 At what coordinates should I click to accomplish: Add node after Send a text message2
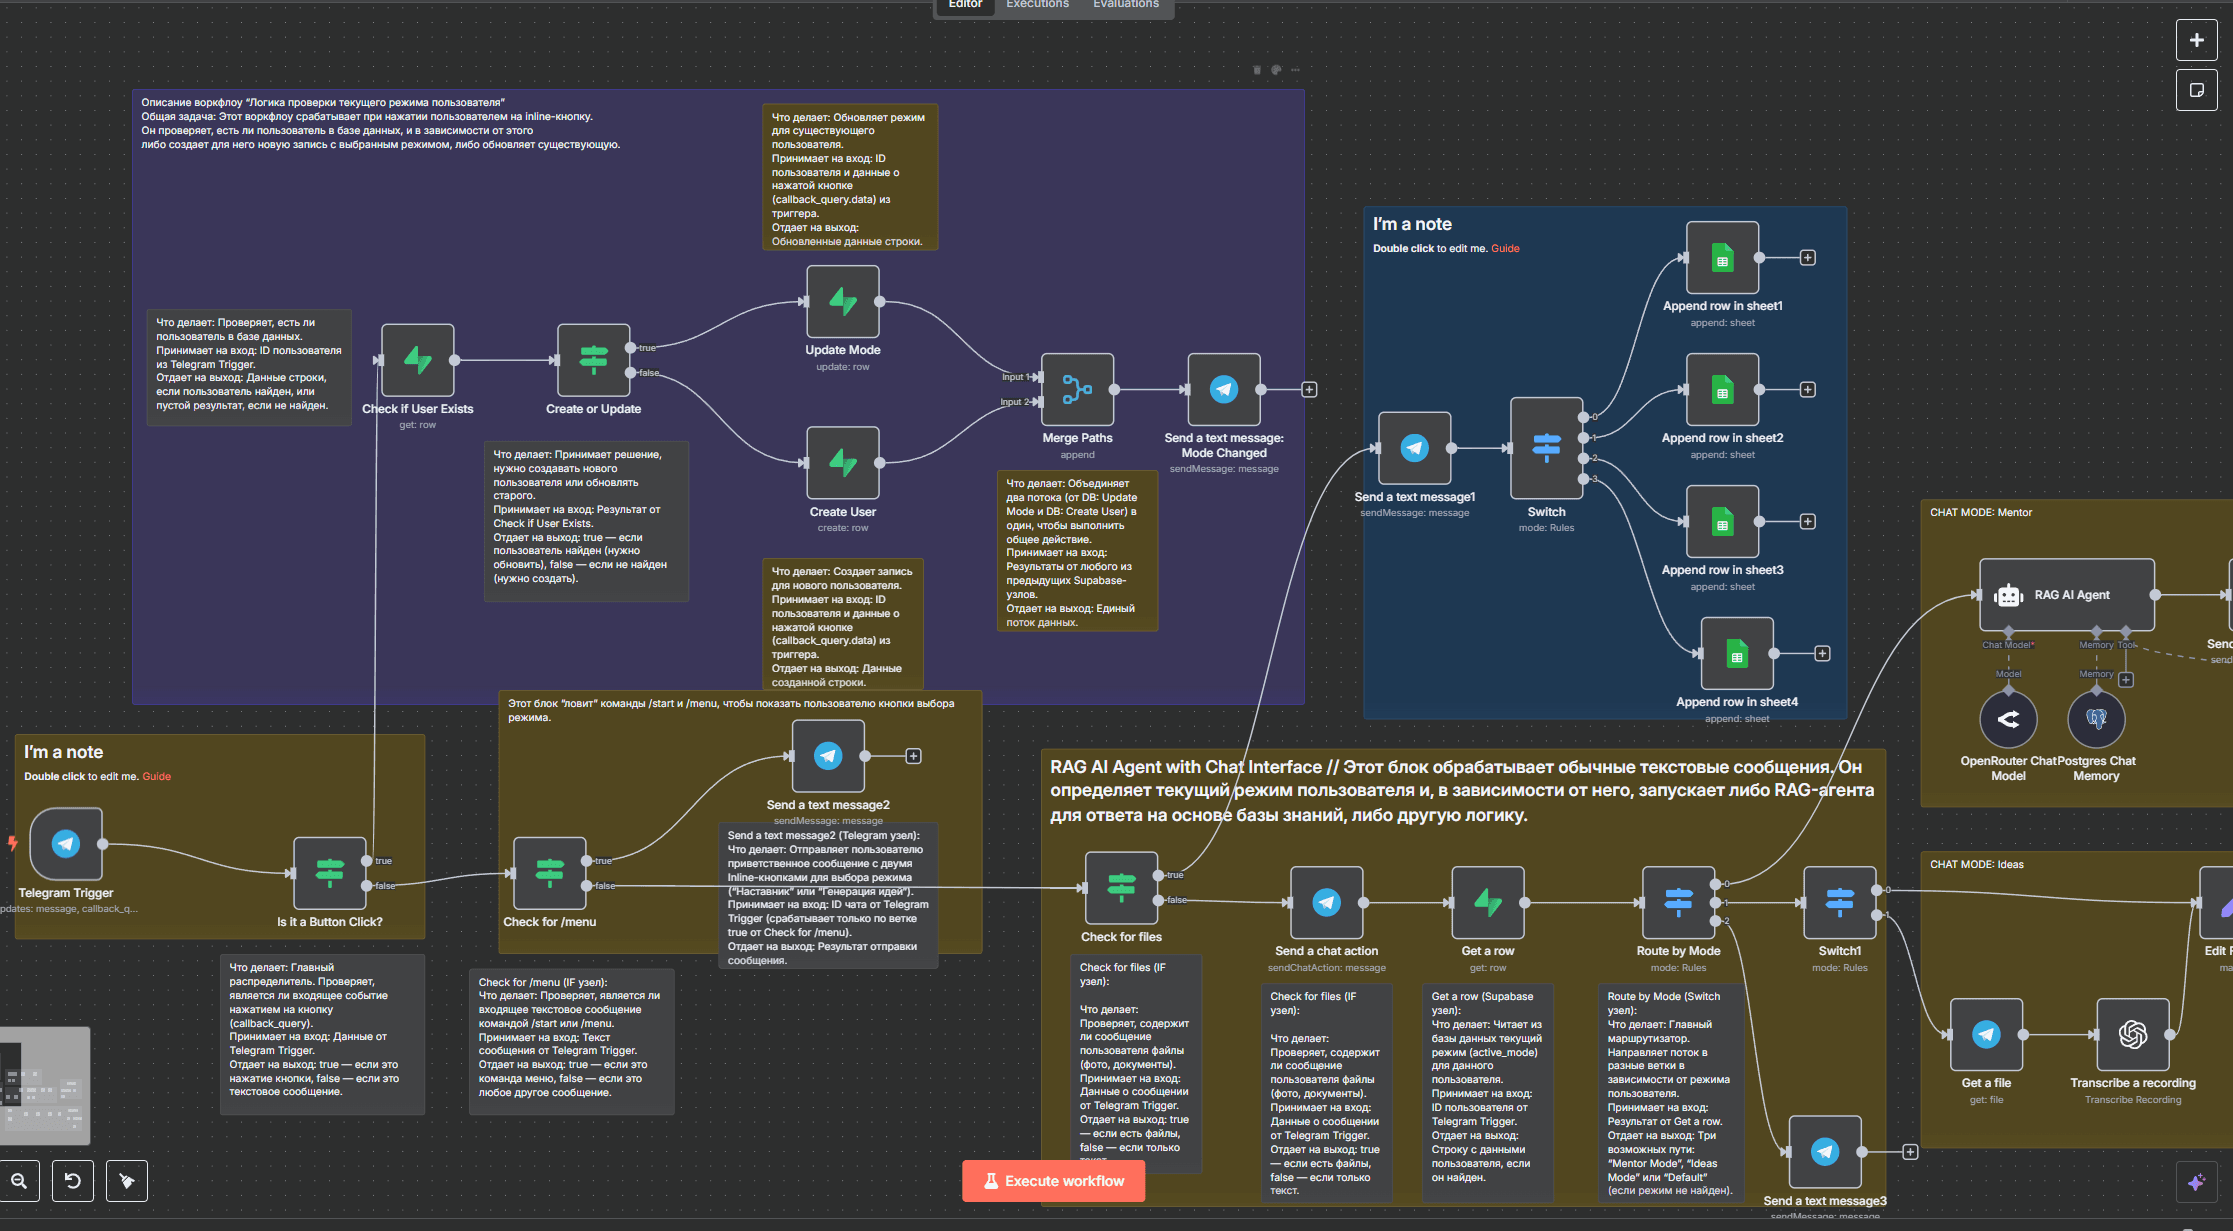(913, 756)
